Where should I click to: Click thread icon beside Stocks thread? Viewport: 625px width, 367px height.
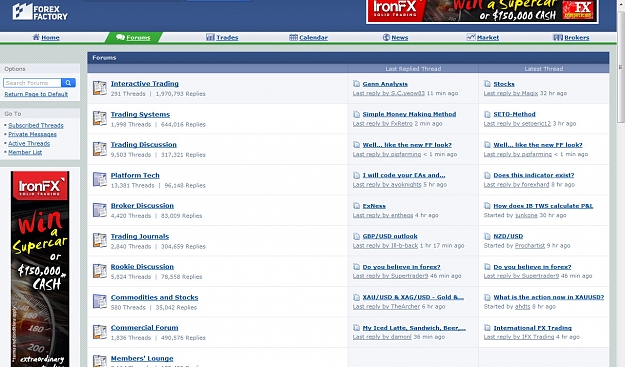(x=487, y=84)
